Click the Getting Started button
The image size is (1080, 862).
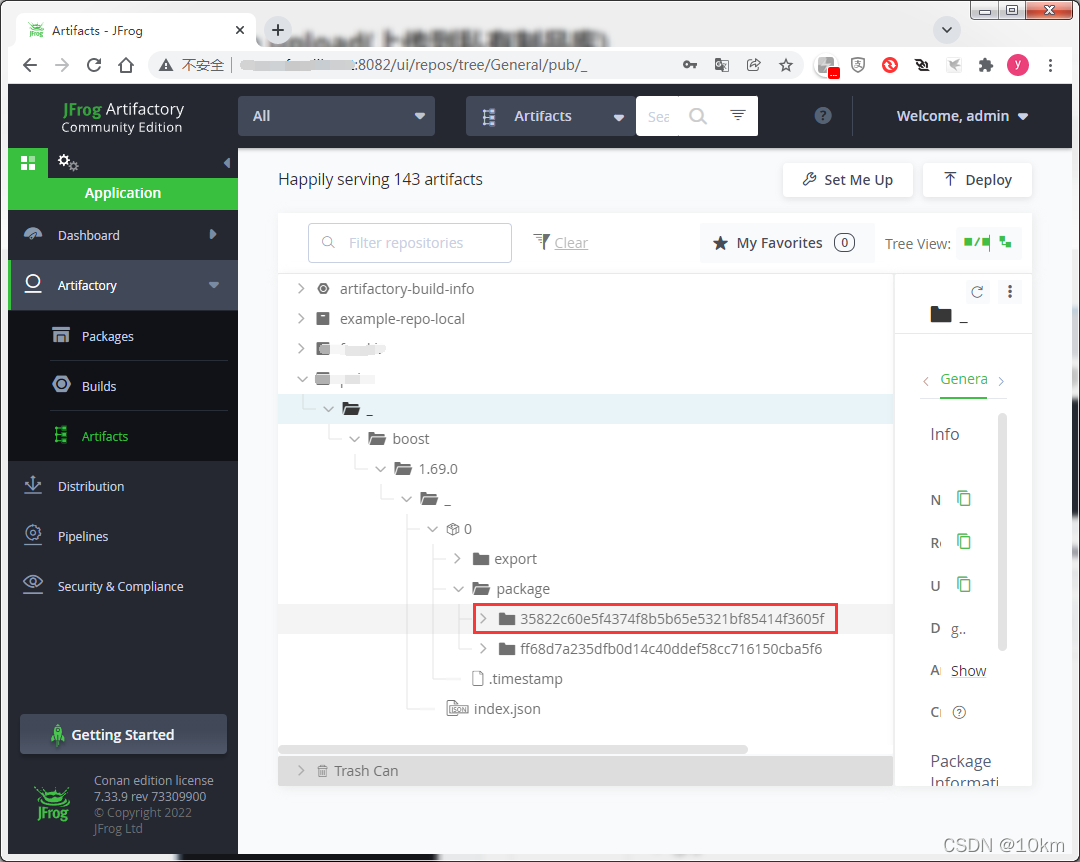coord(123,735)
